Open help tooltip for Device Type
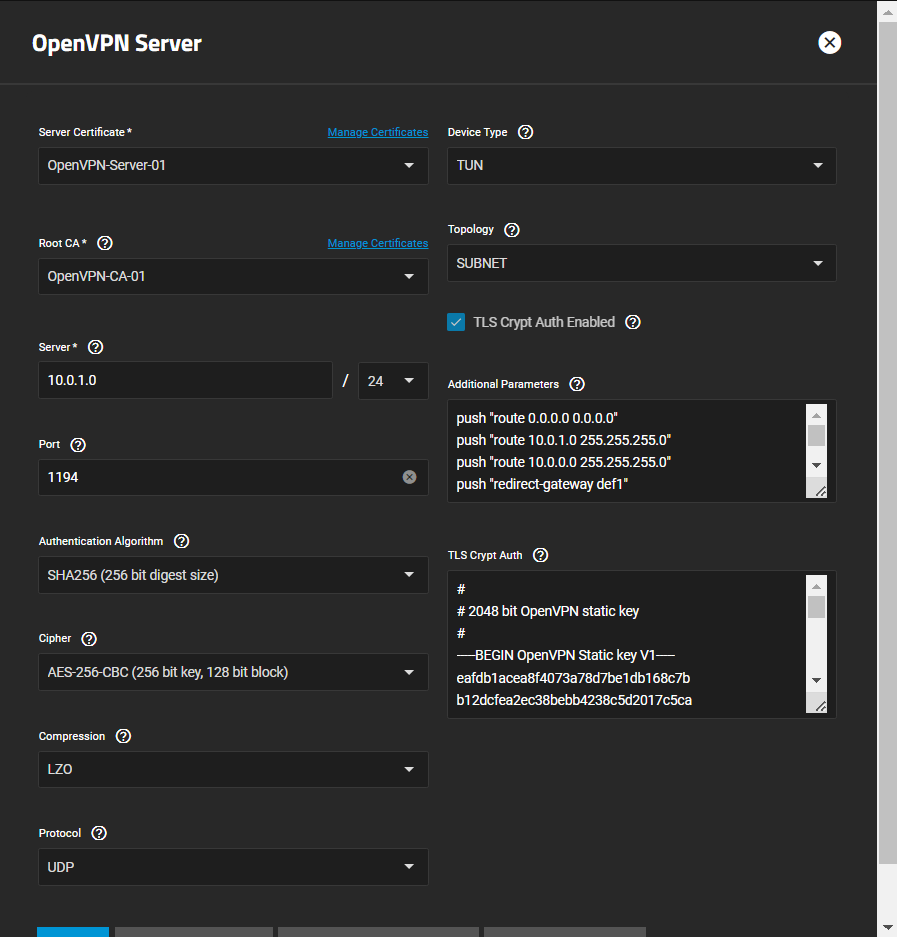 (525, 132)
